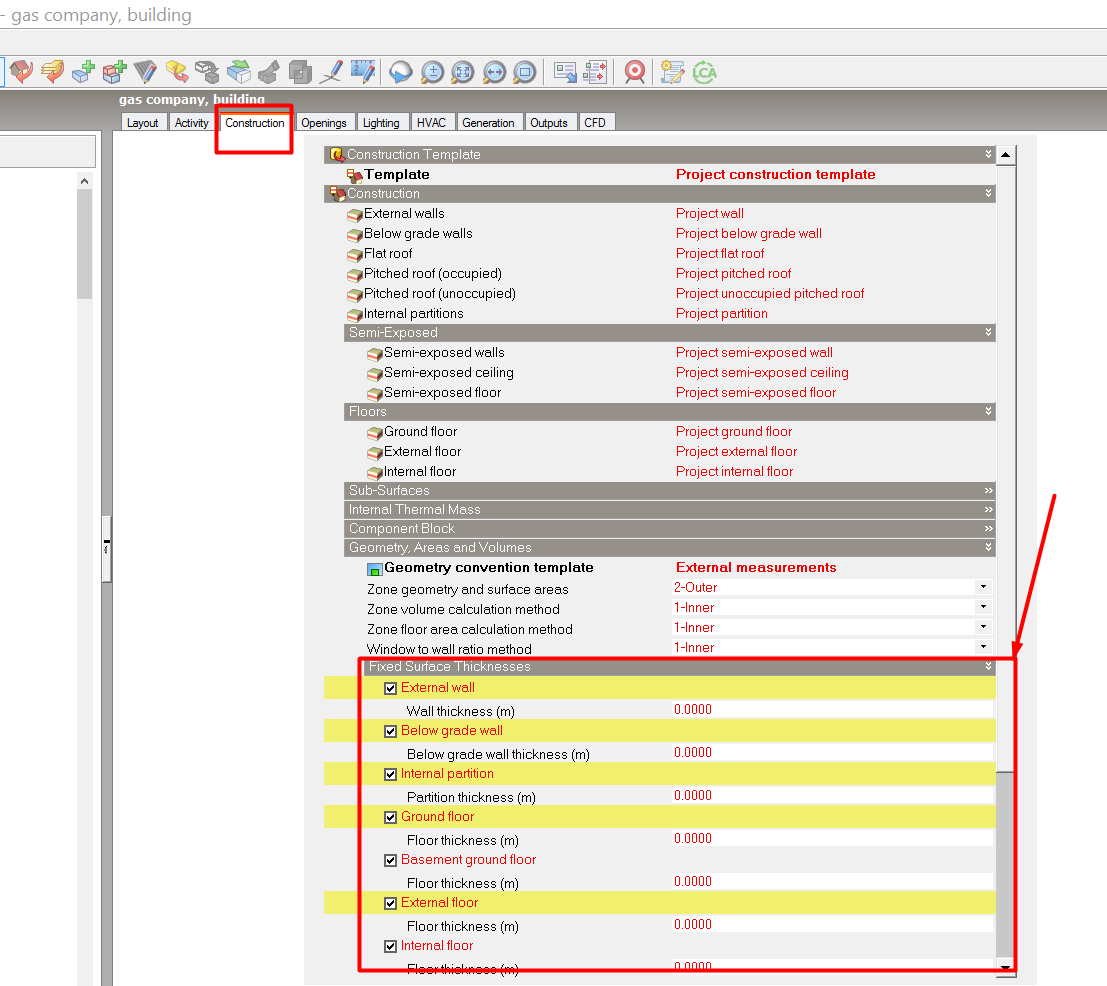This screenshot has height=986, width=1107.
Task: Click the properties panel vertical scrollbar thumb
Action: (1005, 864)
